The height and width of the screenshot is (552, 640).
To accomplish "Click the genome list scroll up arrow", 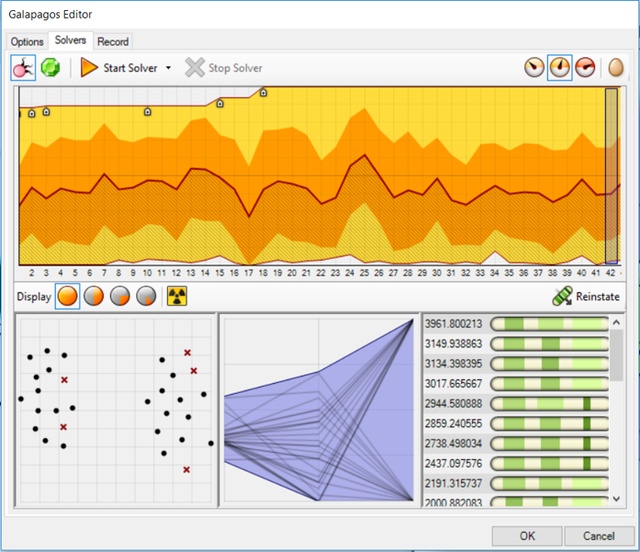I will point(616,323).
